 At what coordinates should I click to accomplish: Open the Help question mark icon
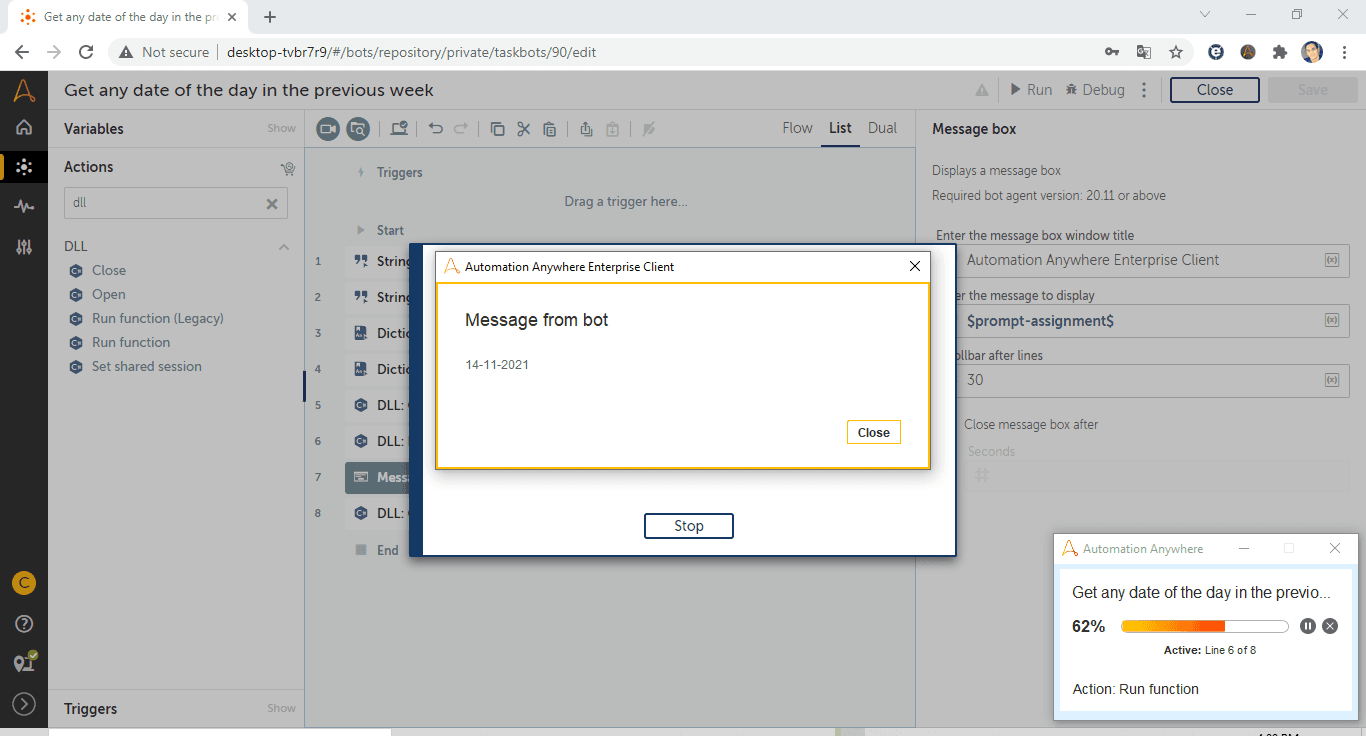coord(24,624)
